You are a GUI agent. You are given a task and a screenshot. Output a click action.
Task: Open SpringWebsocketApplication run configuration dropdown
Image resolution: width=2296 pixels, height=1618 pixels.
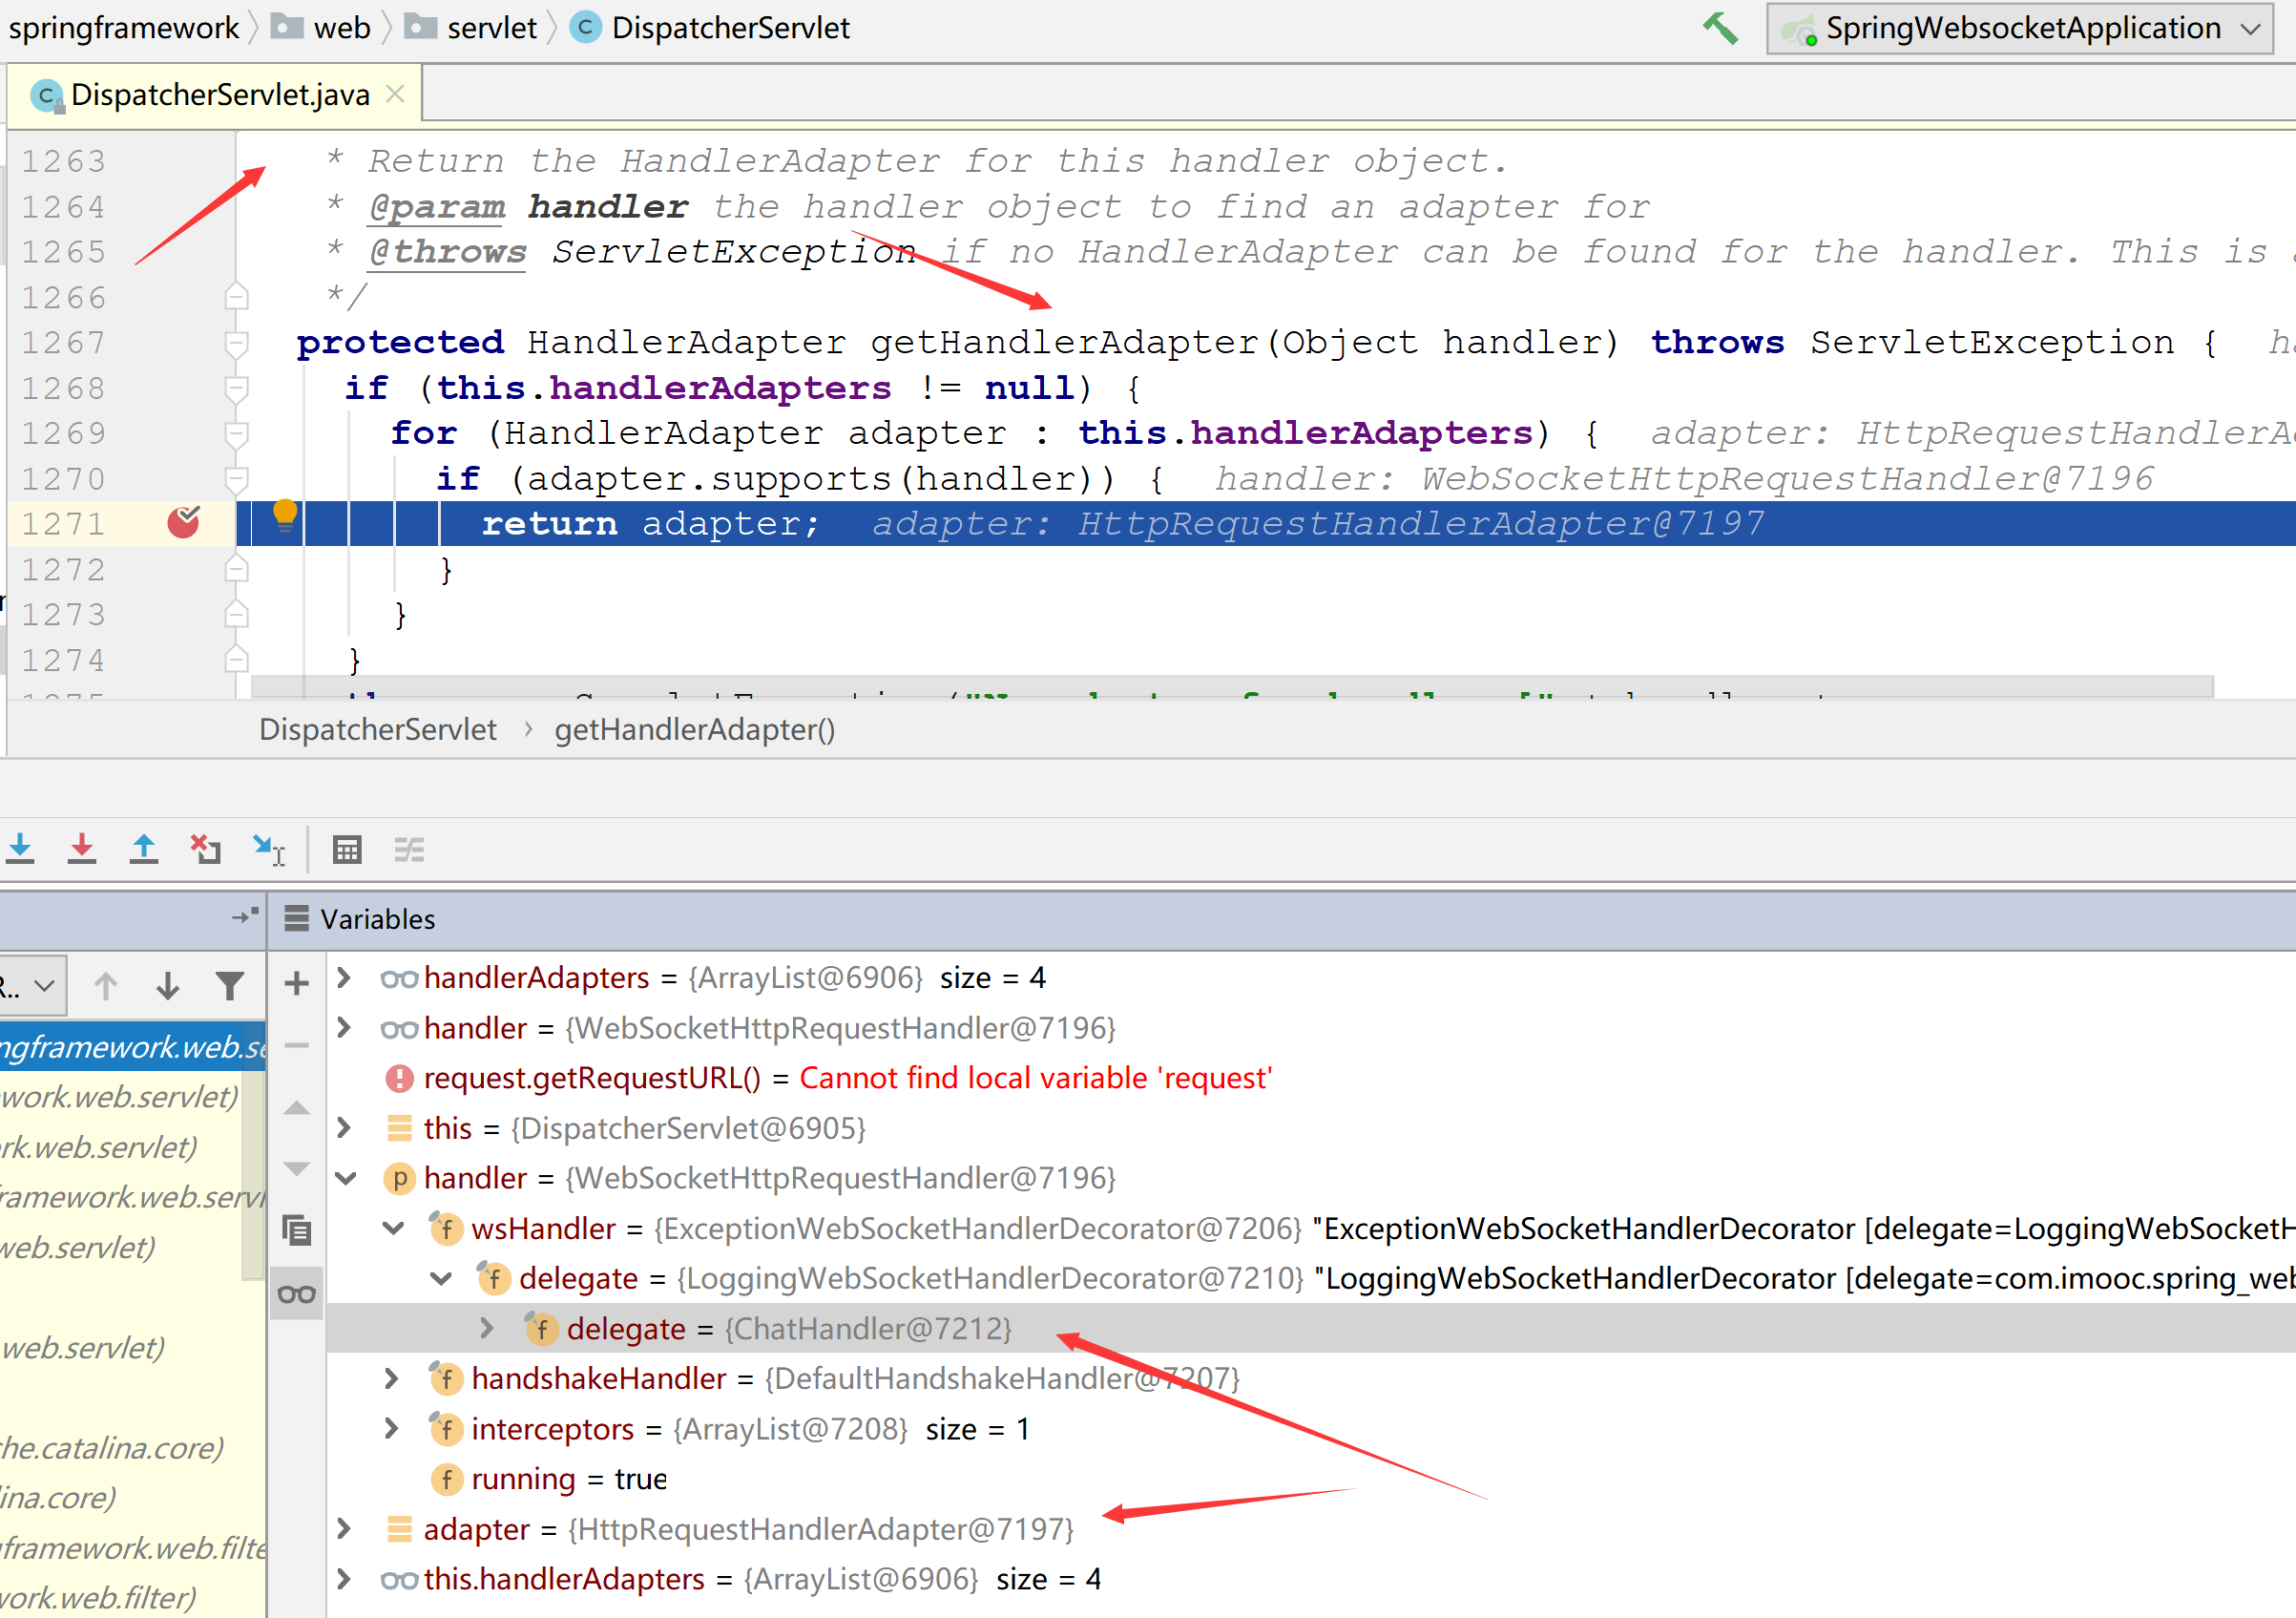click(x=2020, y=28)
